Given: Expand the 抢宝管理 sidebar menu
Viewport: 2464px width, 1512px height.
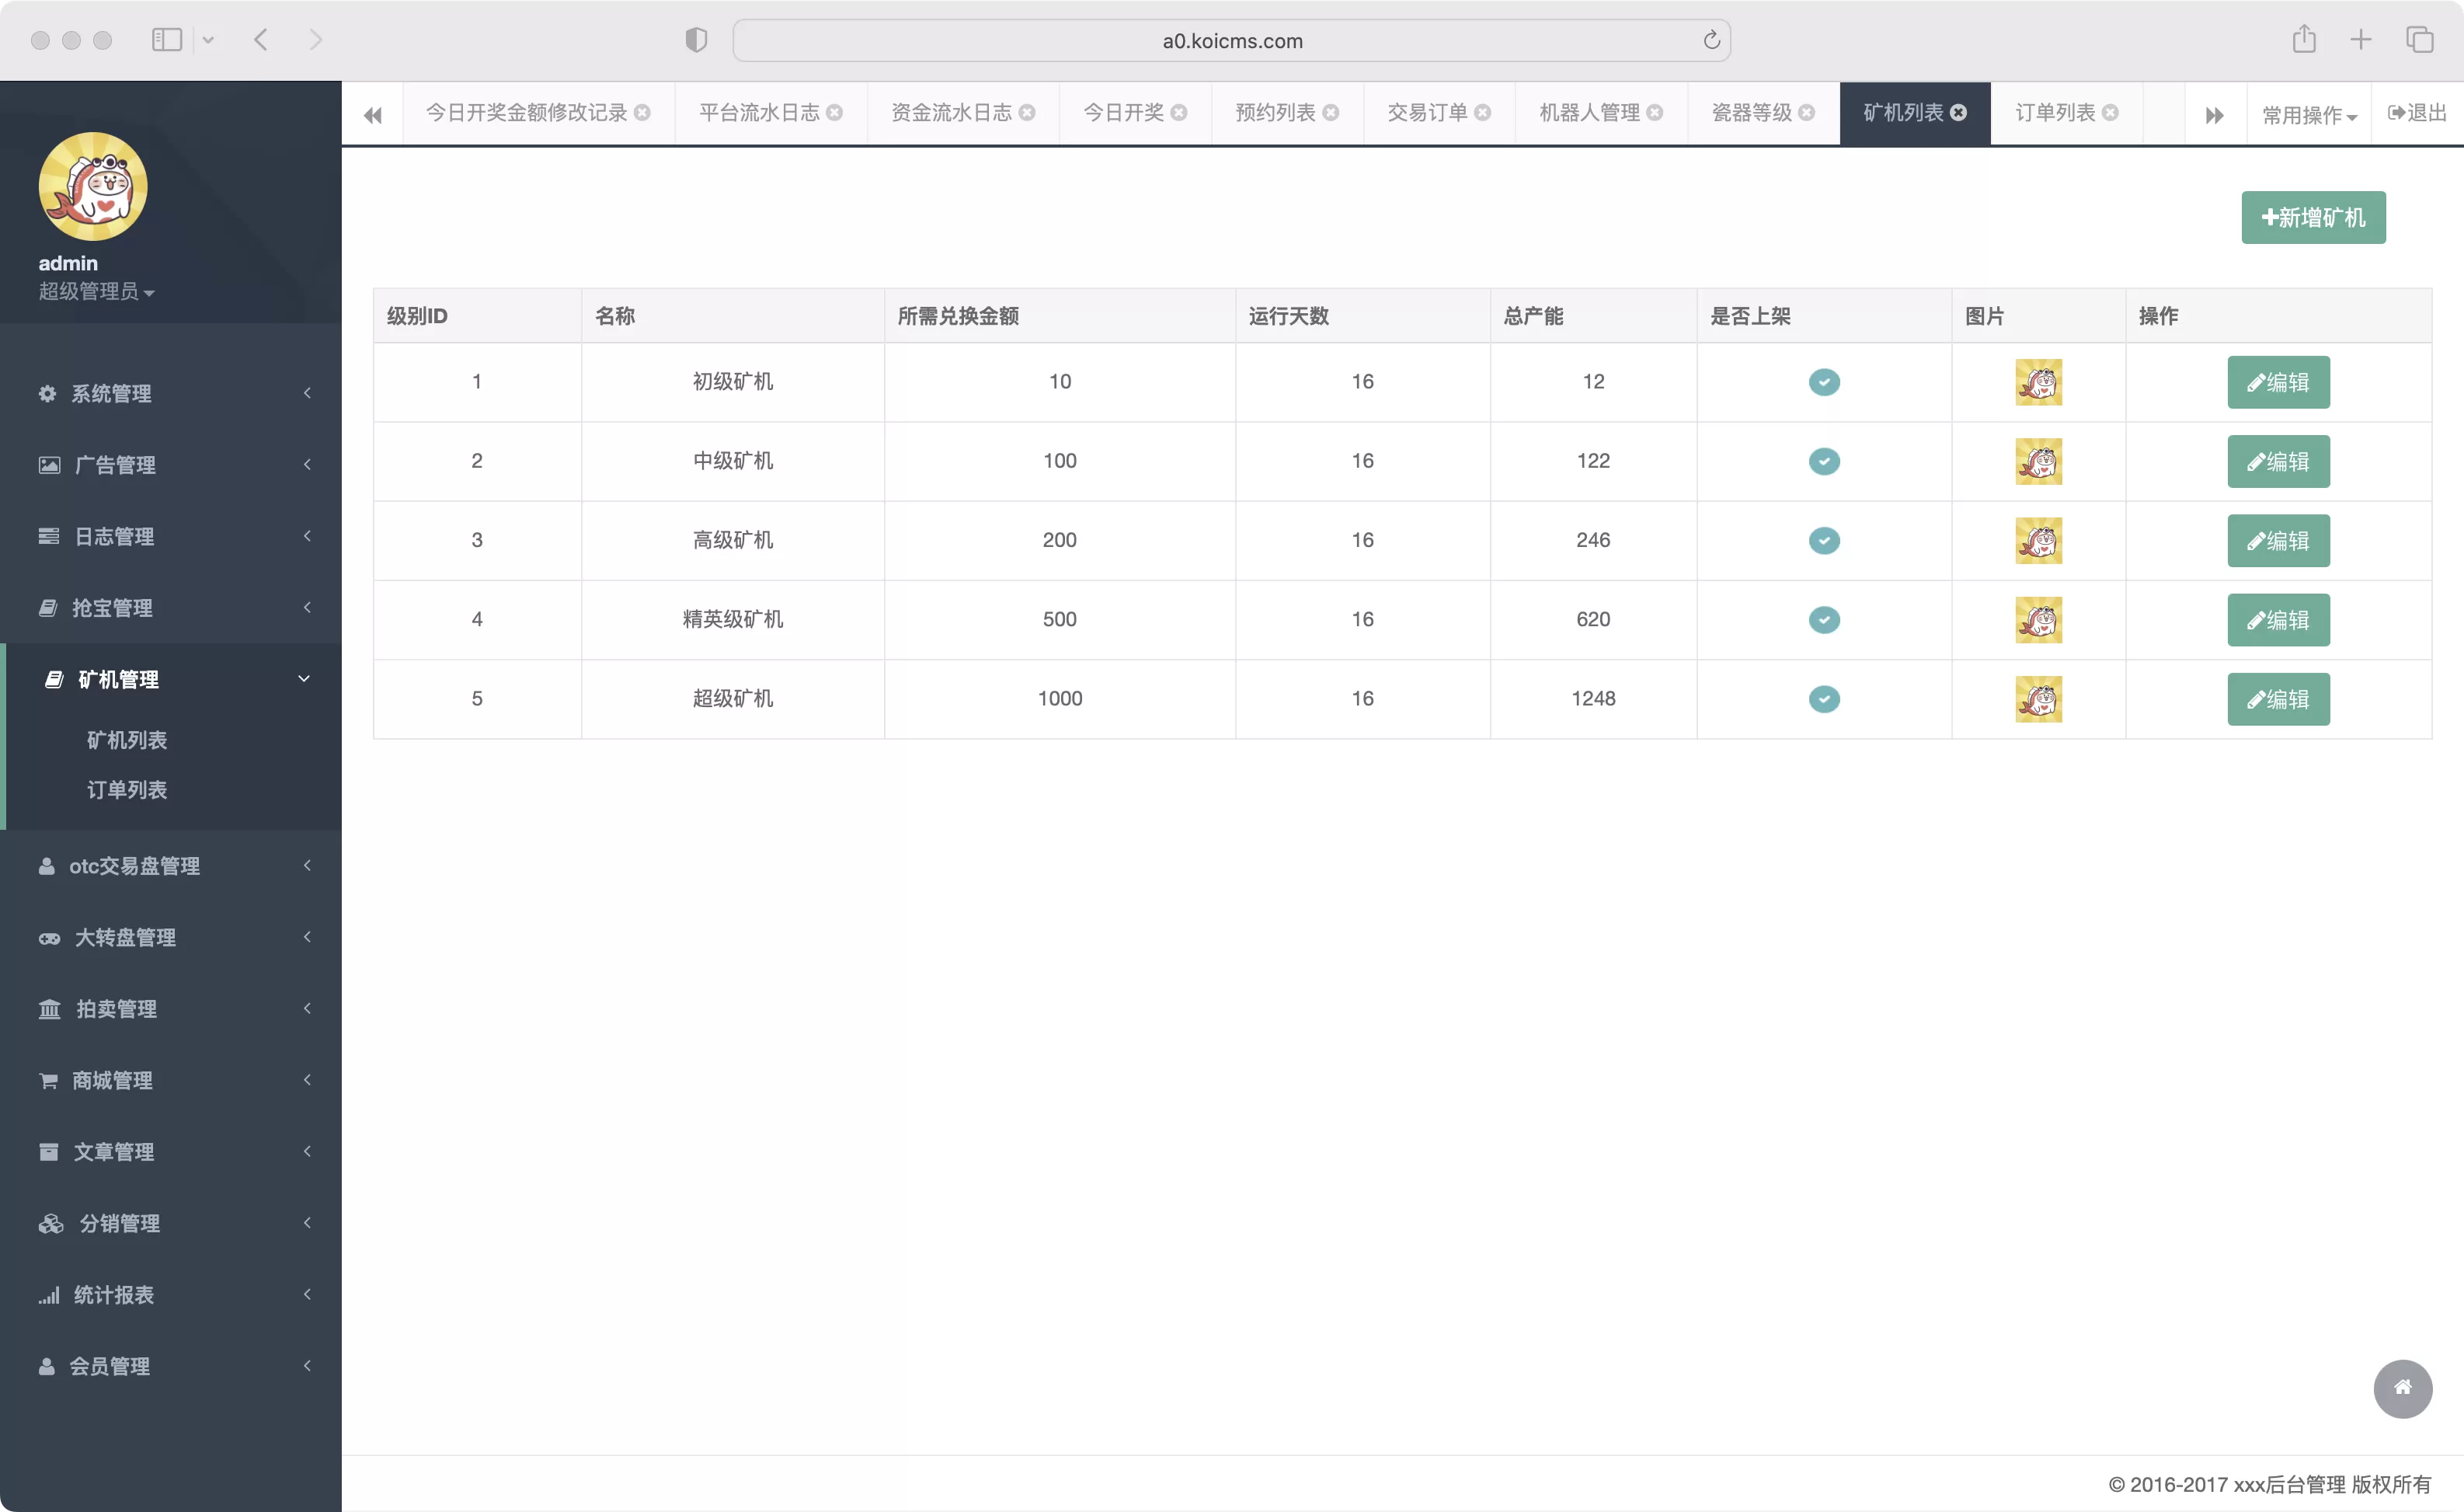Looking at the screenshot, I should click(171, 608).
